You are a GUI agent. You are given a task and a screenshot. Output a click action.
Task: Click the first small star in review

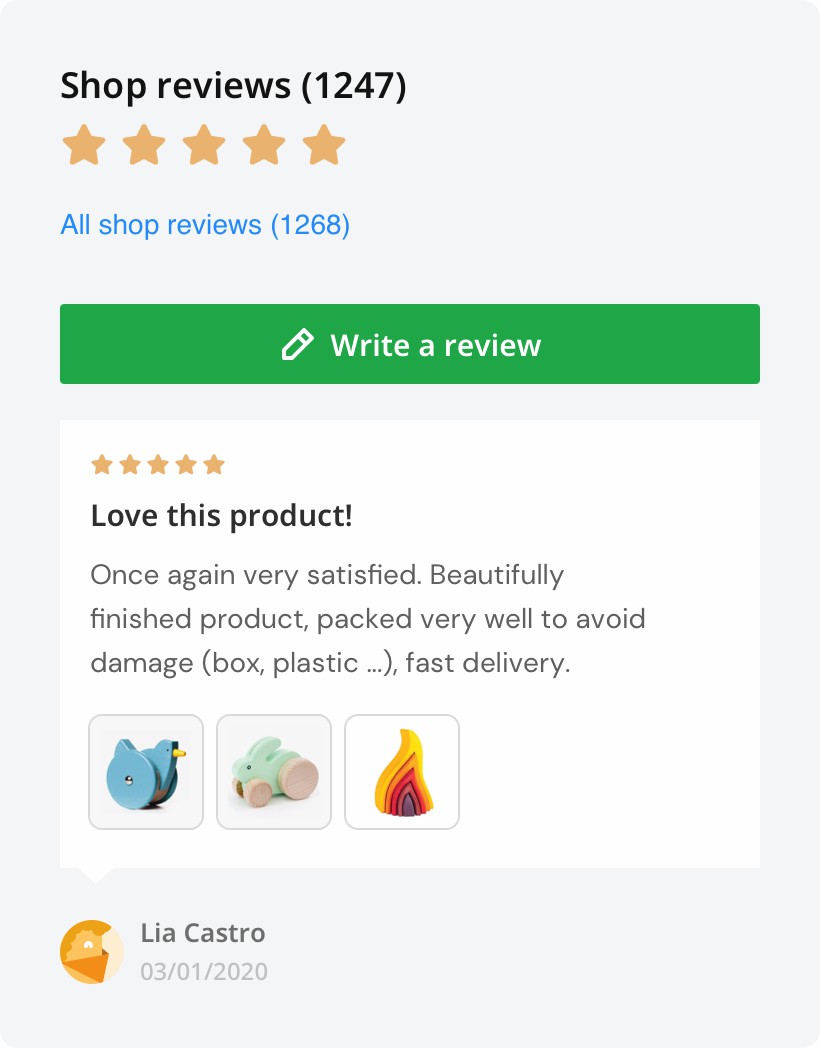pos(101,465)
